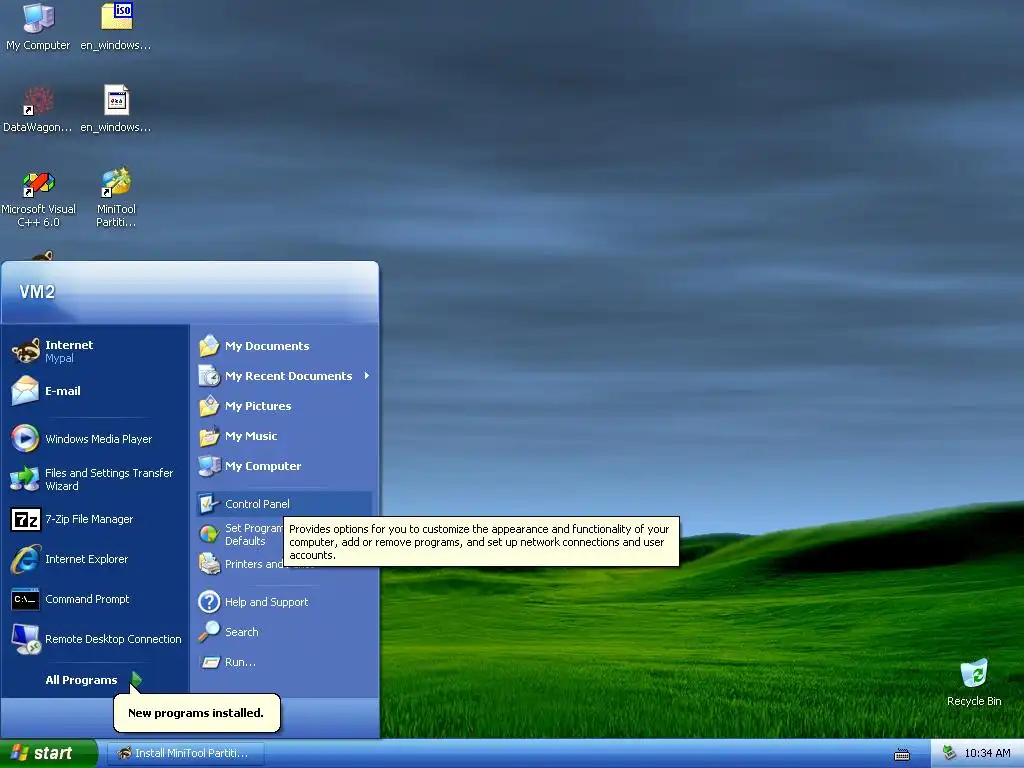Select the en_windows text file icon on desktop

tap(116, 109)
